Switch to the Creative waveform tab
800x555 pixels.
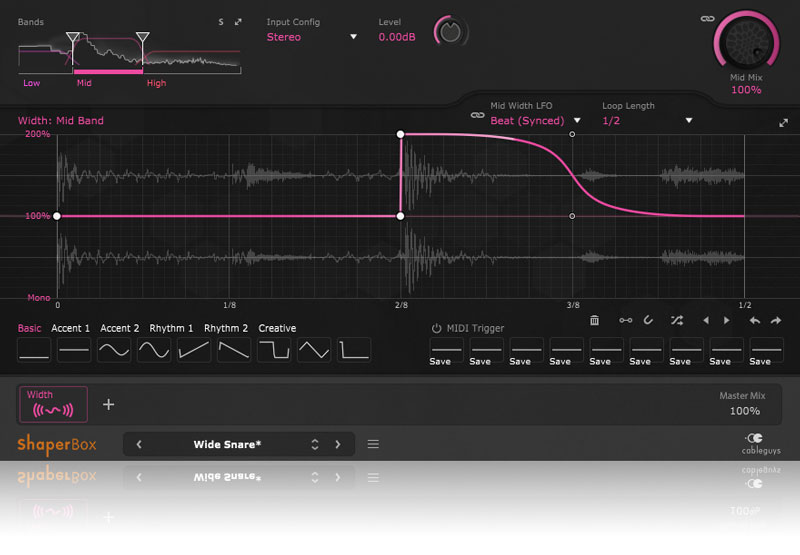click(277, 328)
